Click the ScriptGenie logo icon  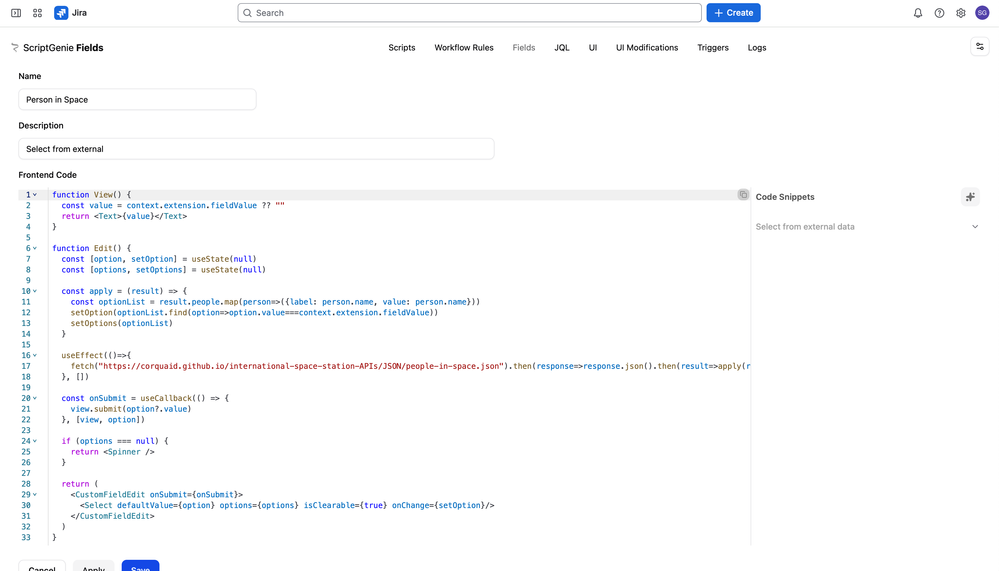pos(15,48)
